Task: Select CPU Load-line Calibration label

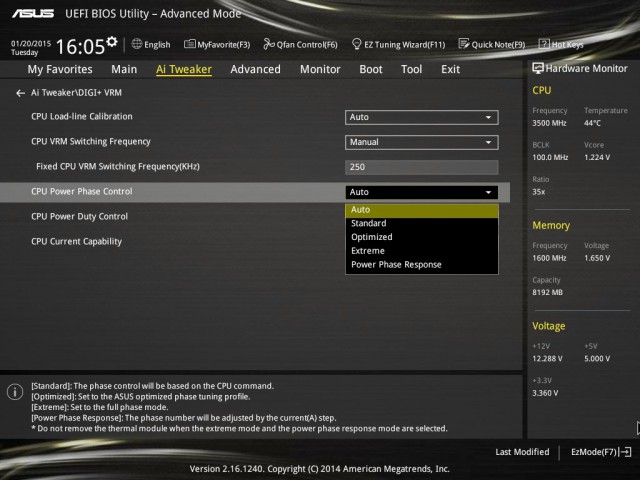Action: (82, 117)
